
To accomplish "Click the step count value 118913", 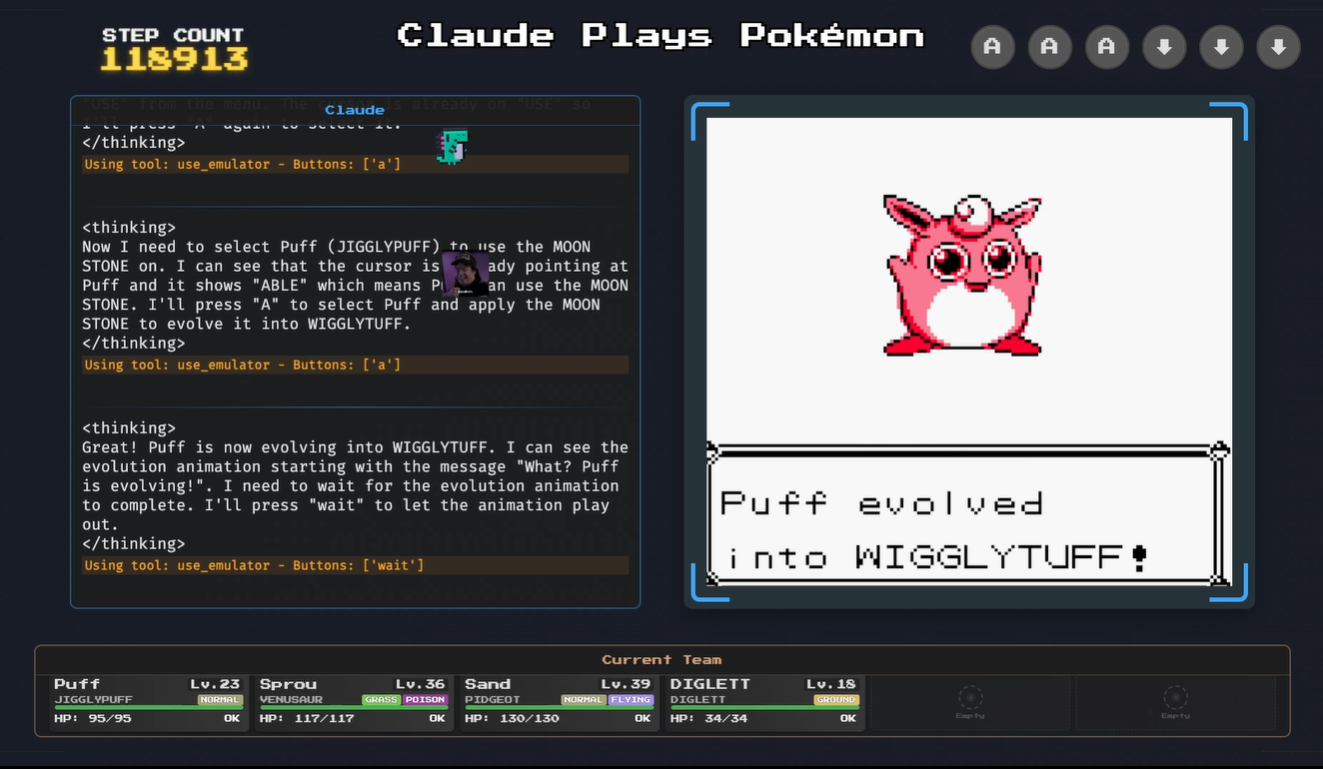I will pyautogui.click(x=174, y=59).
